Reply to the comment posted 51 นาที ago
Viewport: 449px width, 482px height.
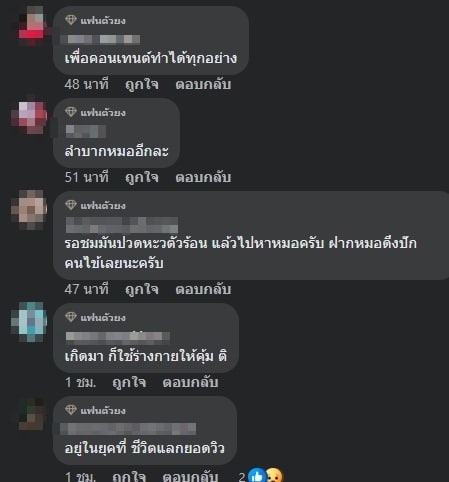[x=203, y=177]
